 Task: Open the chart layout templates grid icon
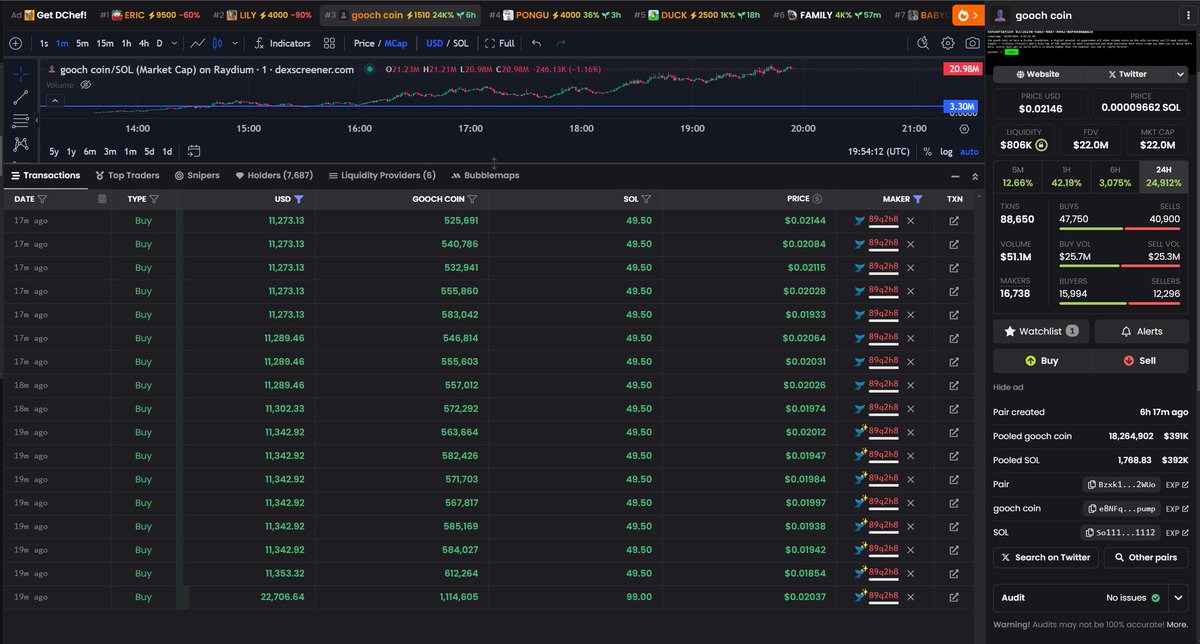coord(330,43)
